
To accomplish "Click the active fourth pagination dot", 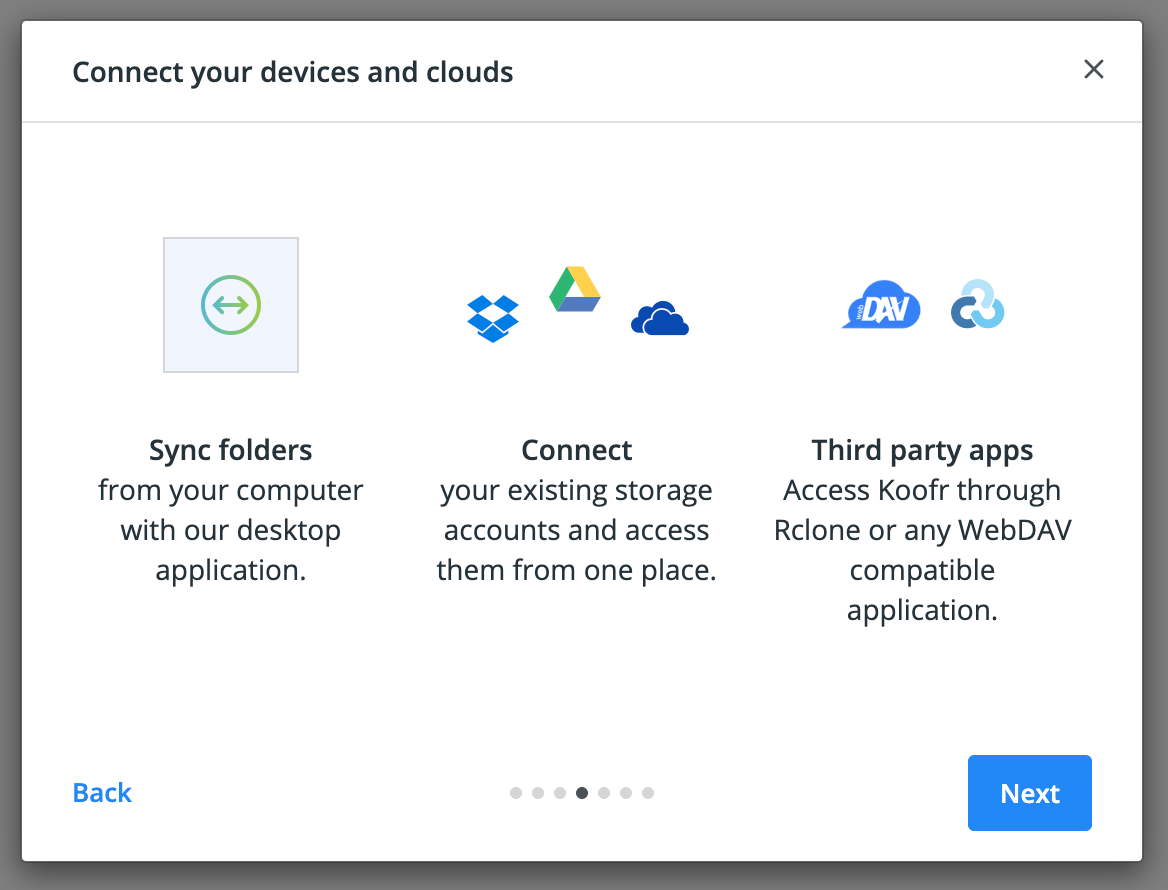I will coord(582,793).
